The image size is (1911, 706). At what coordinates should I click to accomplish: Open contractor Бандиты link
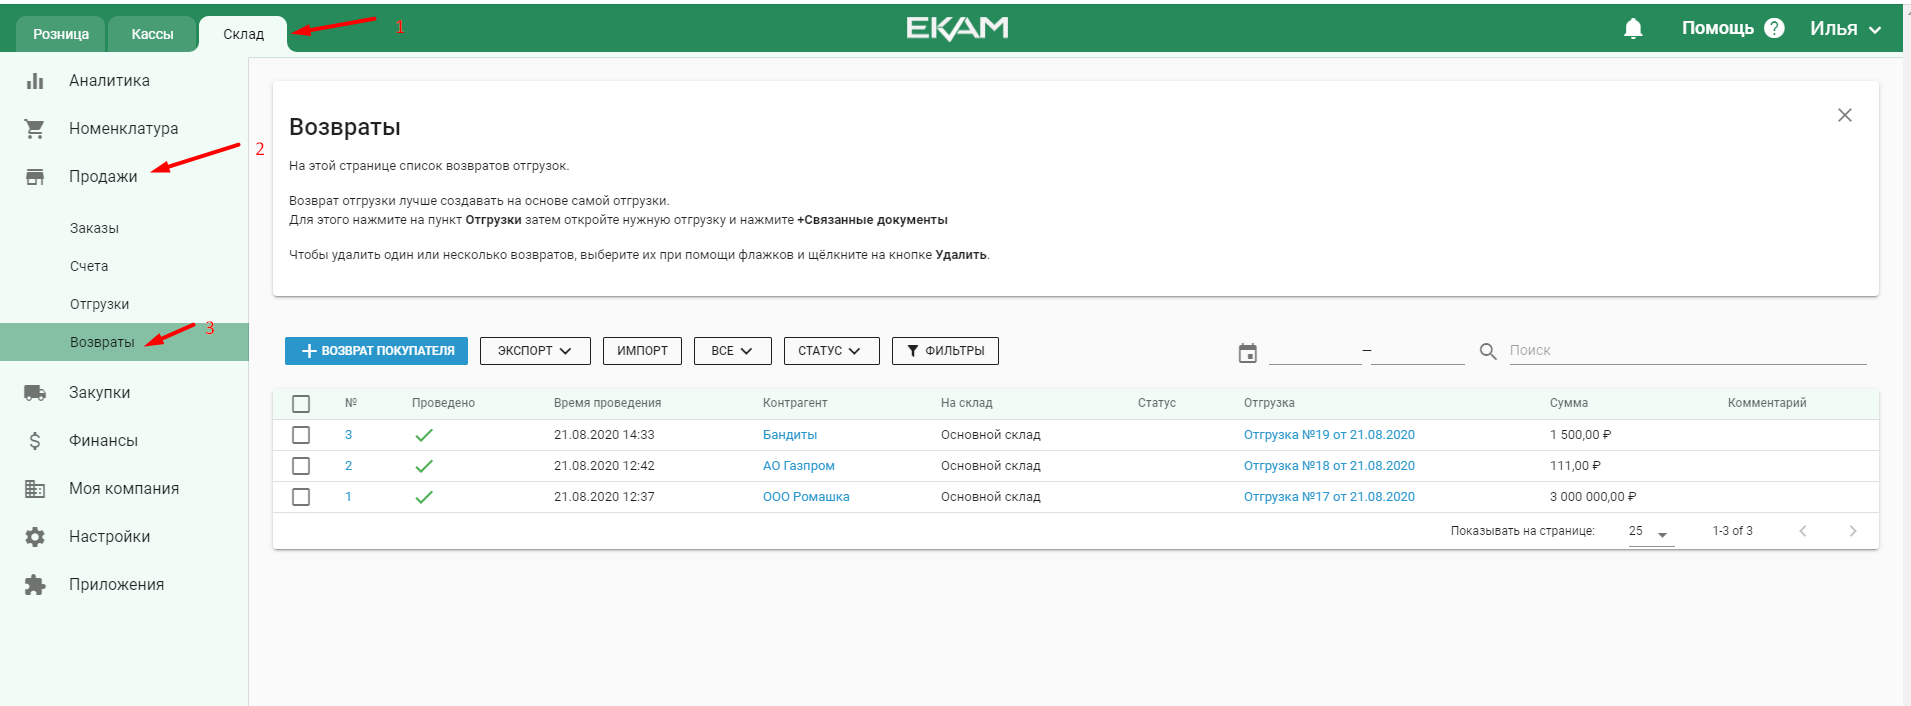tap(790, 435)
